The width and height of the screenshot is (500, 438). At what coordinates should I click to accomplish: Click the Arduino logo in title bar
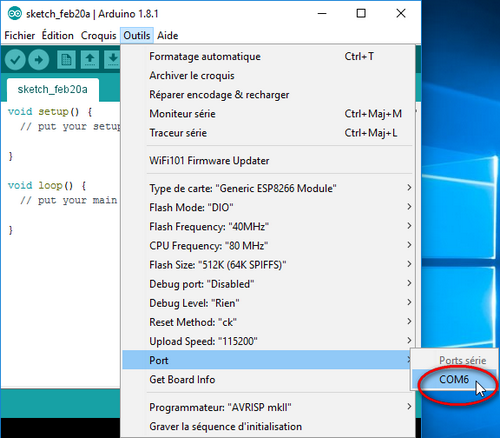point(15,14)
